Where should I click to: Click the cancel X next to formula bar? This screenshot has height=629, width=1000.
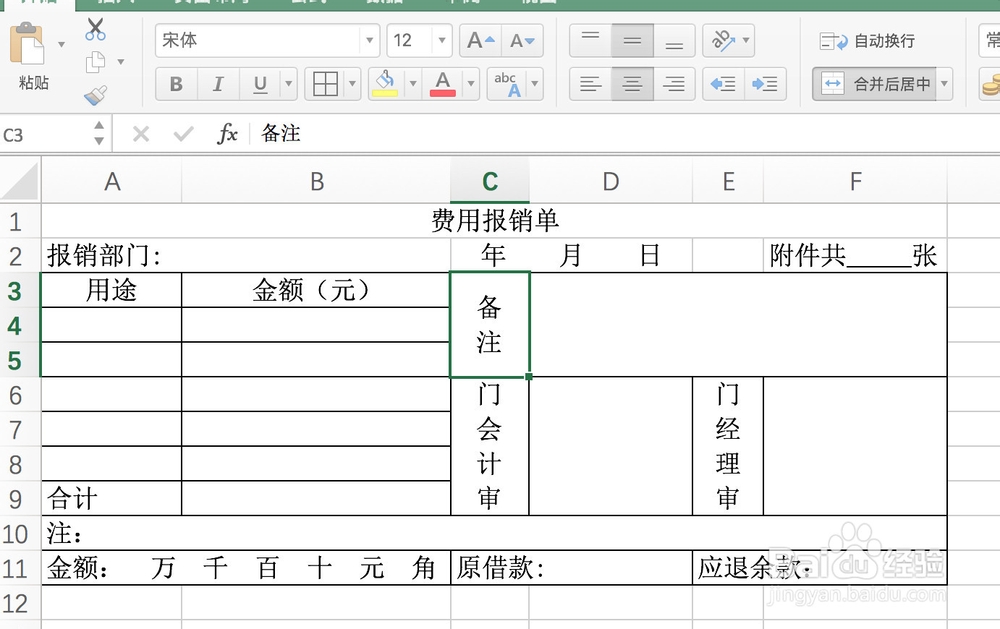pos(142,132)
